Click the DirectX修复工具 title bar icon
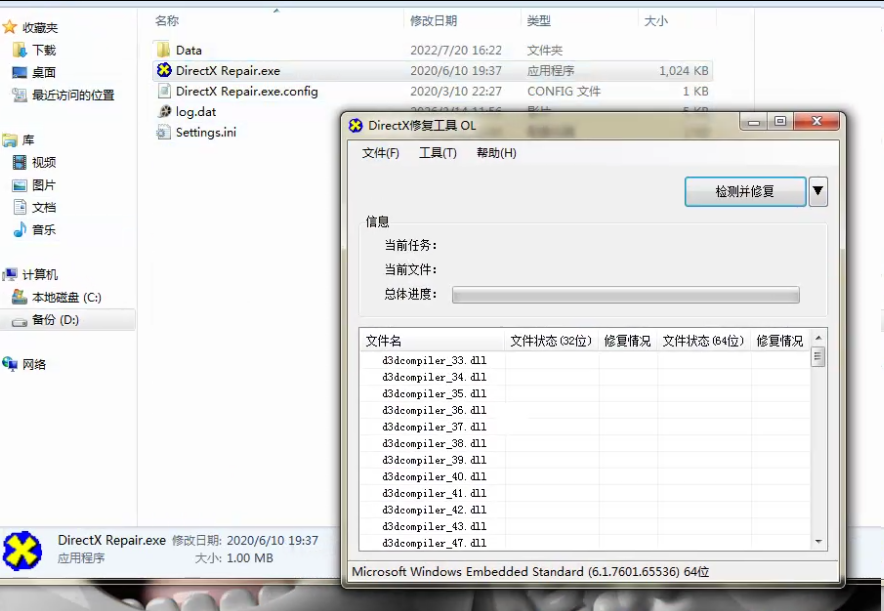Image resolution: width=884 pixels, height=611 pixels. coord(356,125)
